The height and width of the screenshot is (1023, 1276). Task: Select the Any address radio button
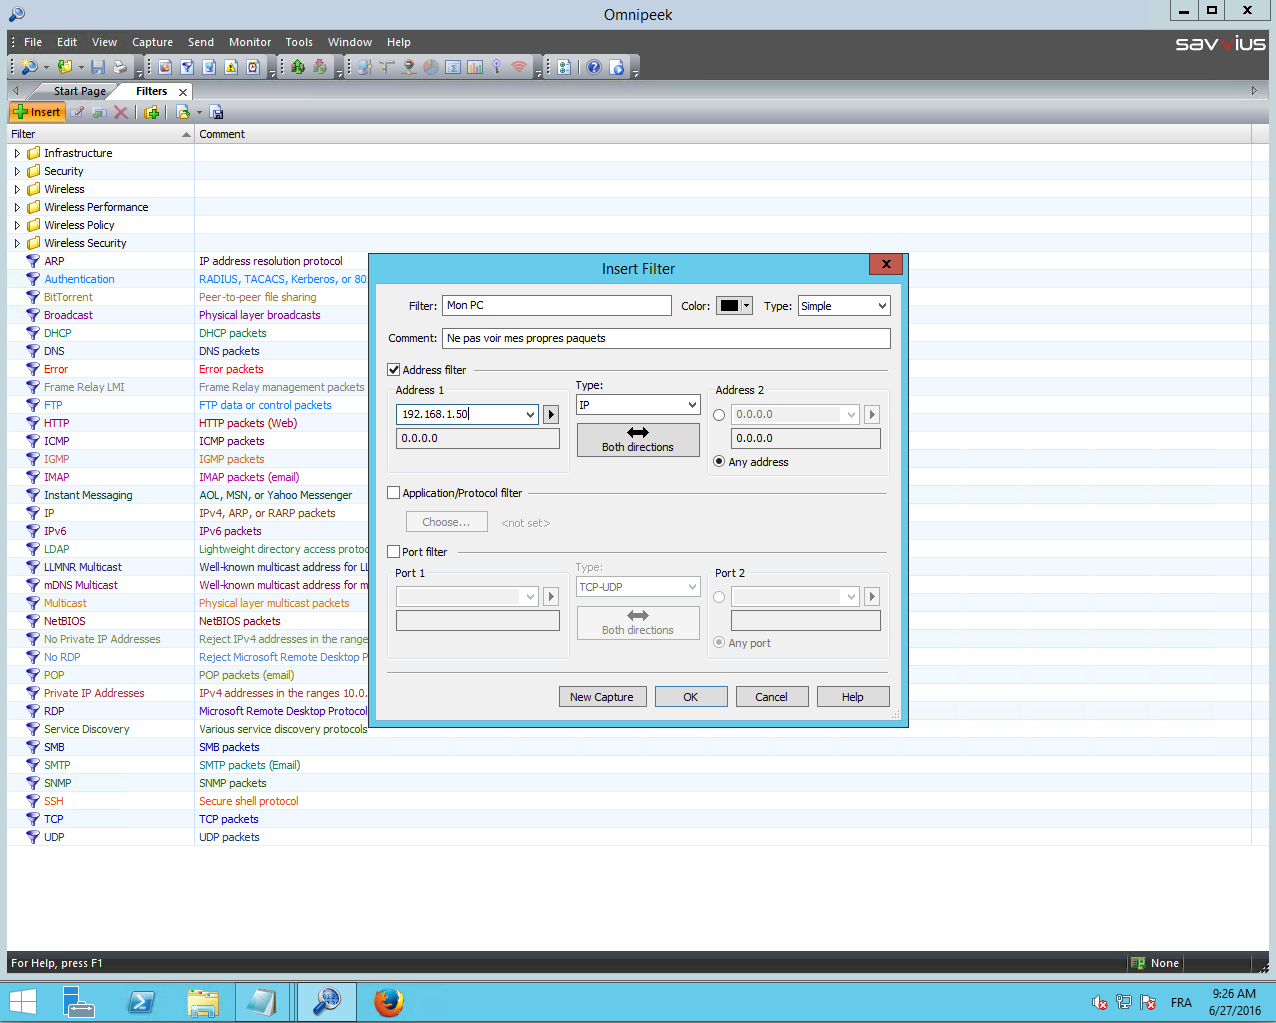pos(719,462)
